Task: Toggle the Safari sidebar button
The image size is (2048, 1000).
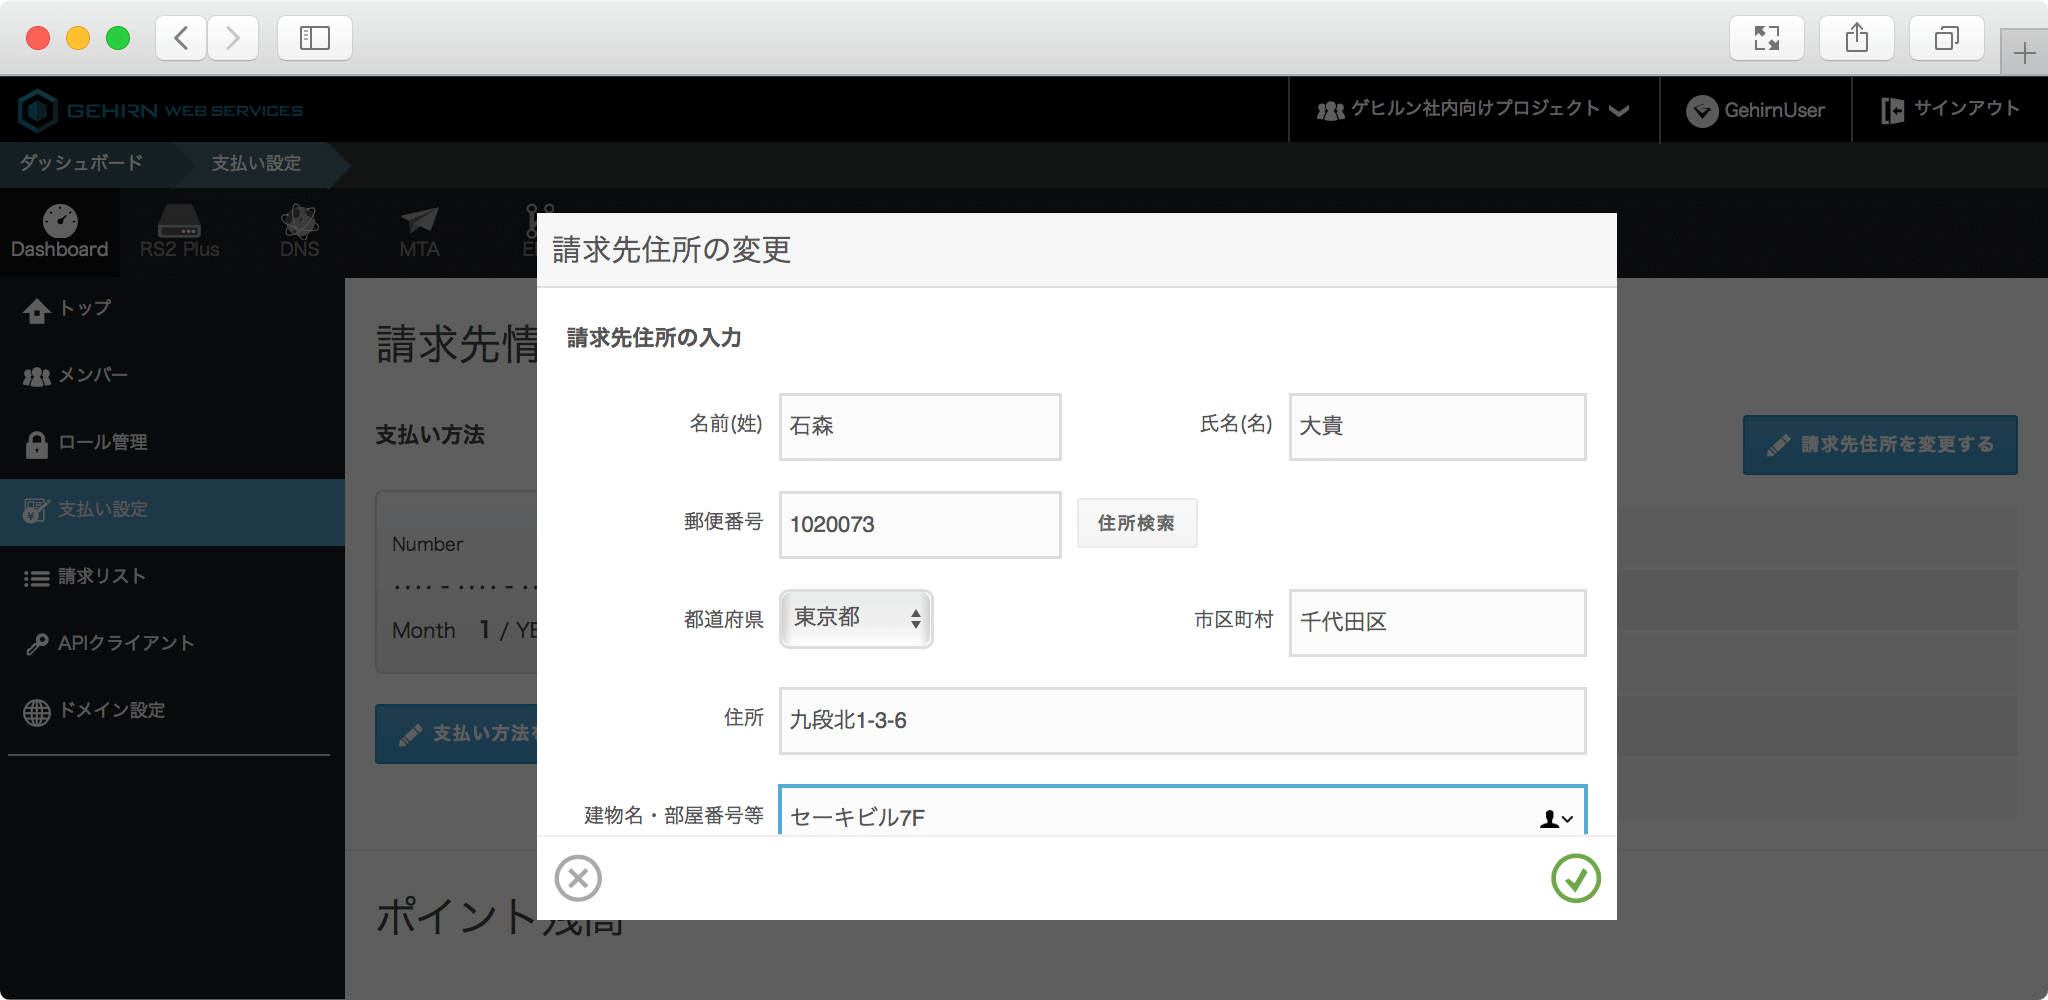Action: pos(314,38)
